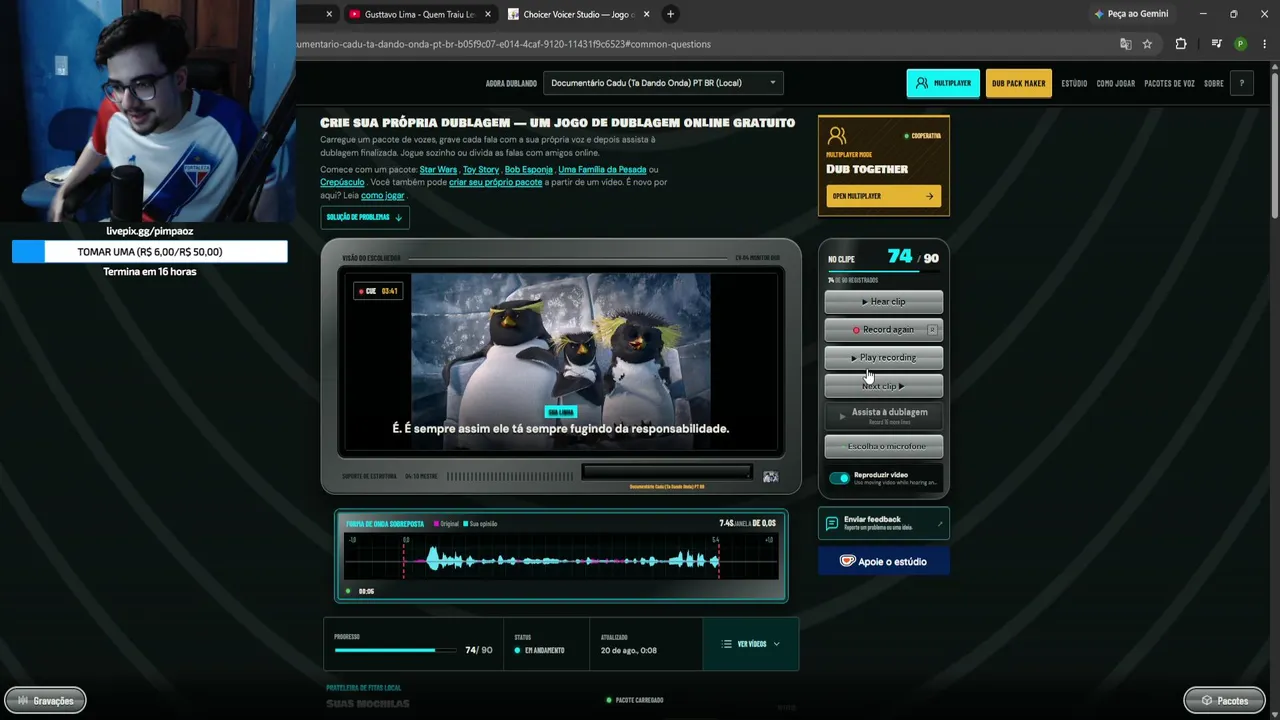
Task: Click the Play recording button
Action: coord(884,357)
